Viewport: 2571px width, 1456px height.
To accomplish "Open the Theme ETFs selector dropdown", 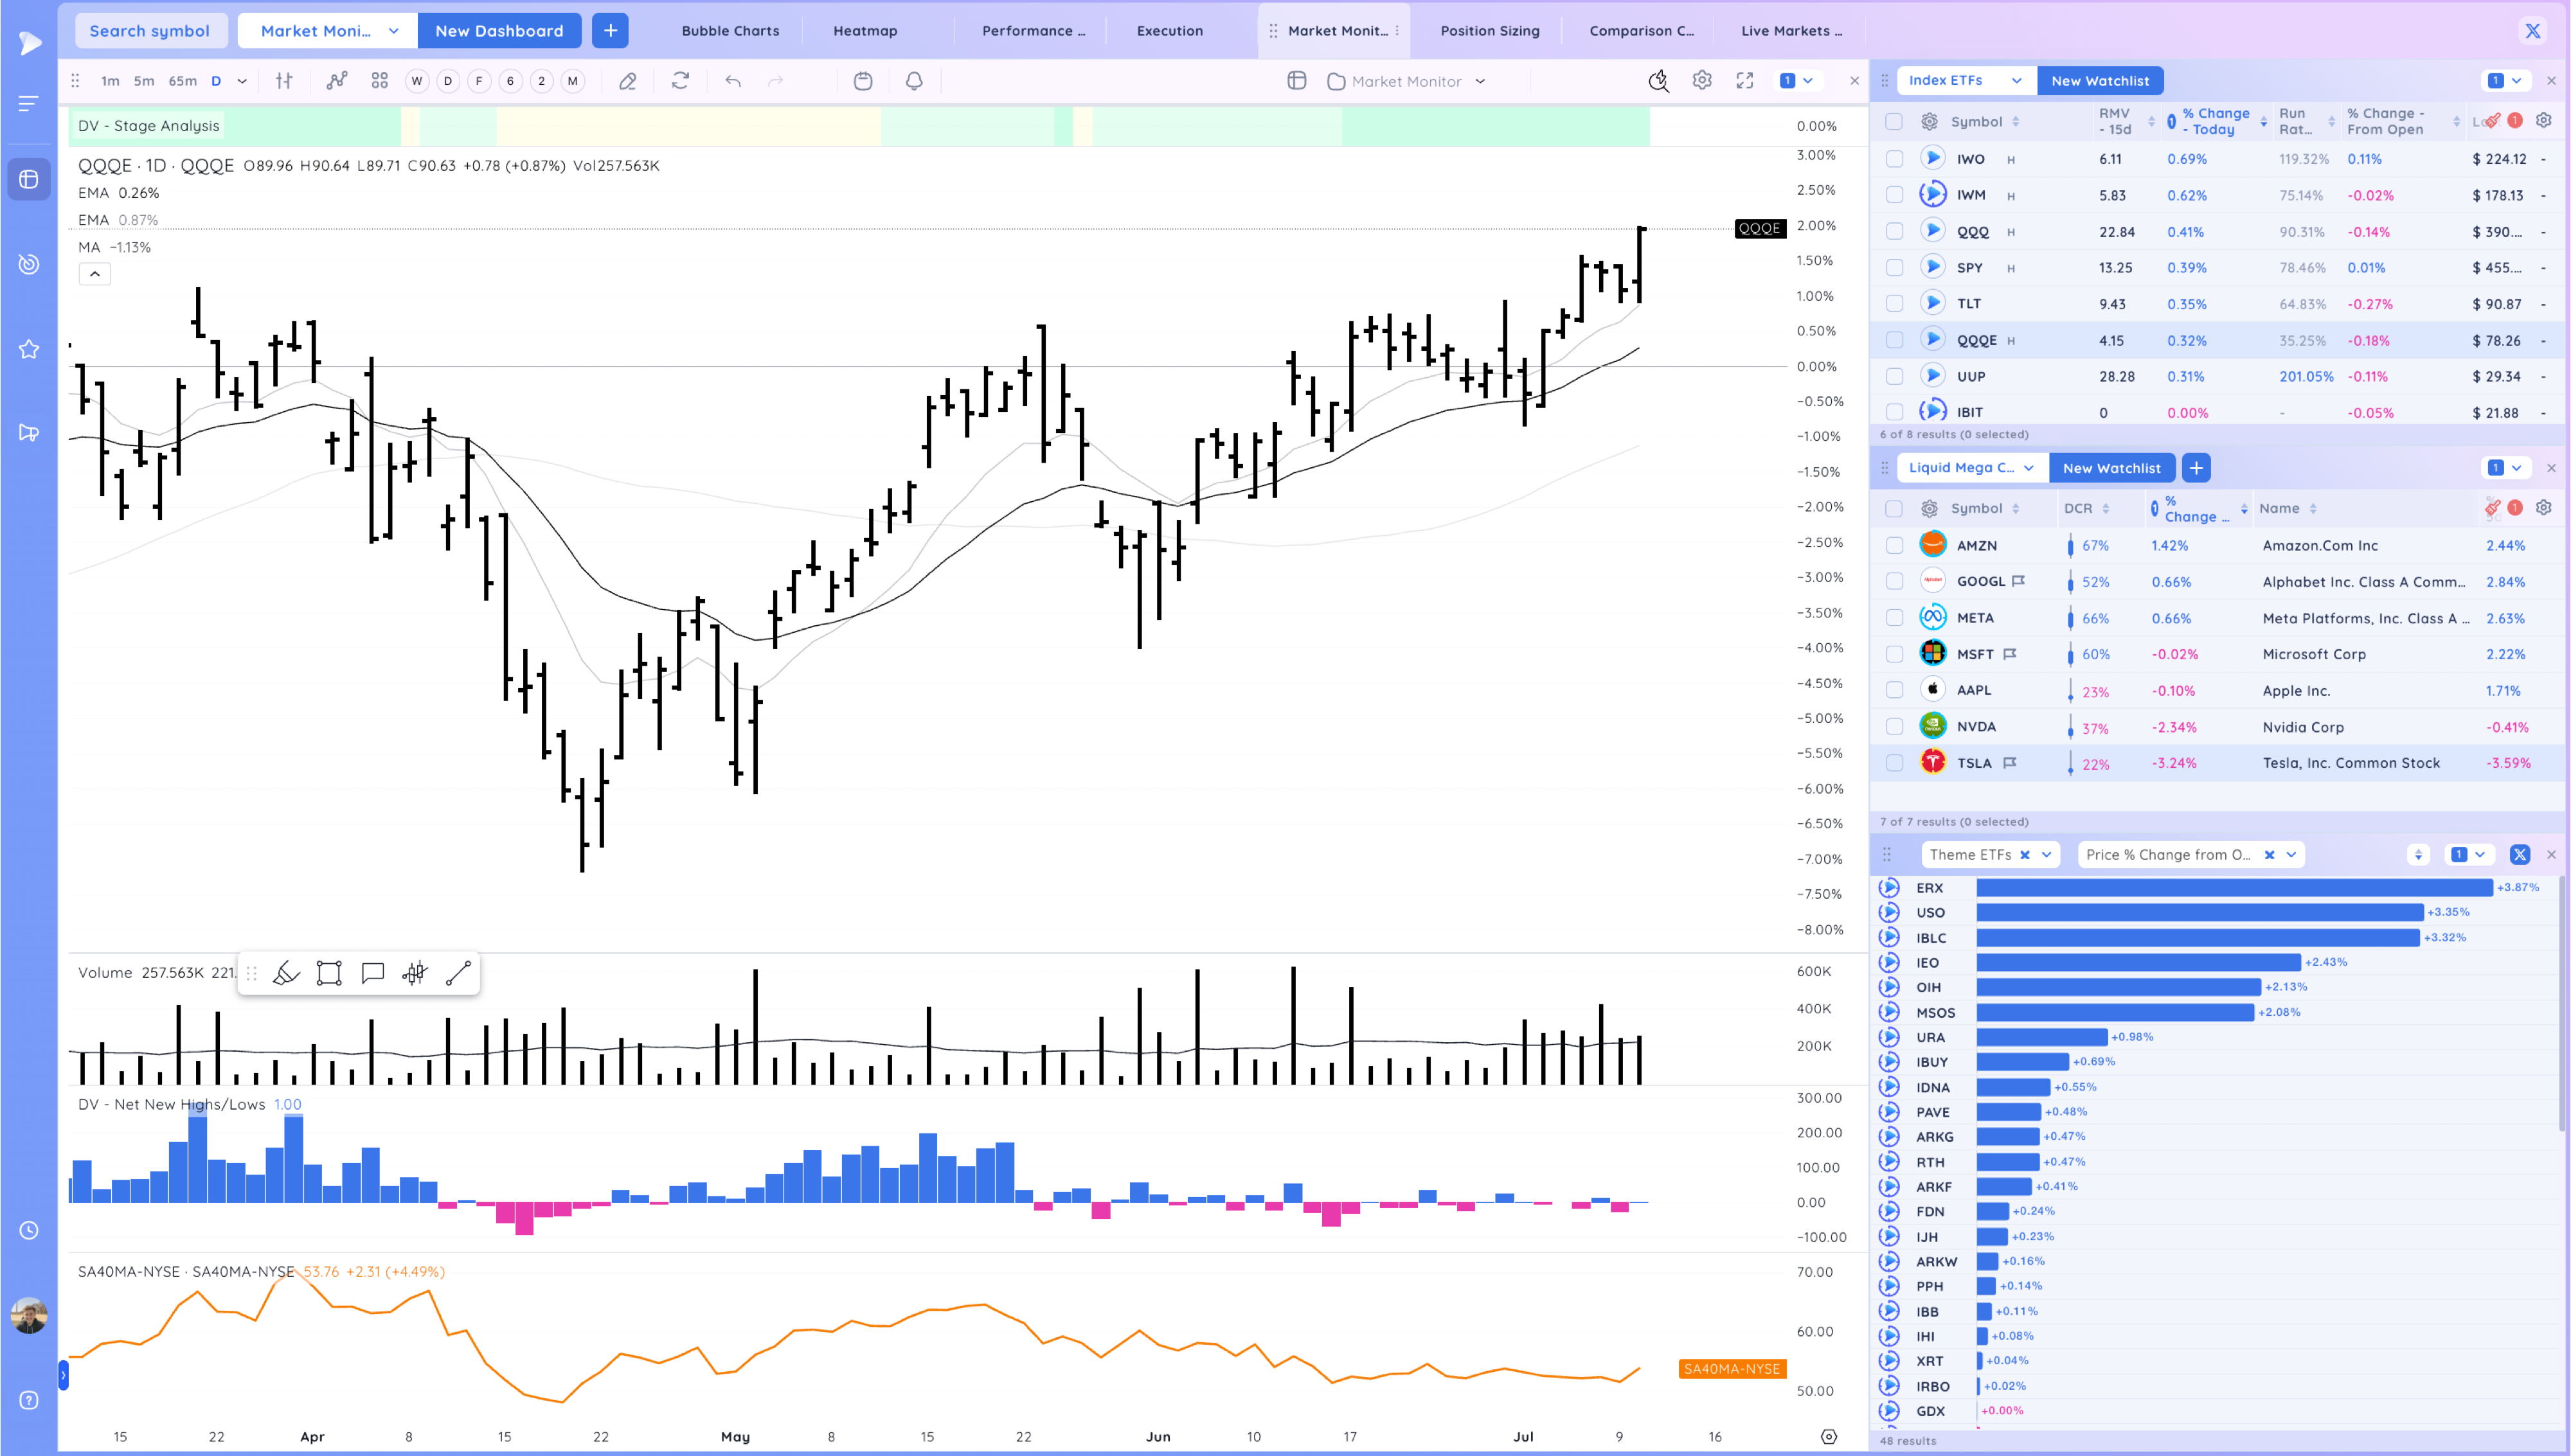I will click(x=2046, y=855).
